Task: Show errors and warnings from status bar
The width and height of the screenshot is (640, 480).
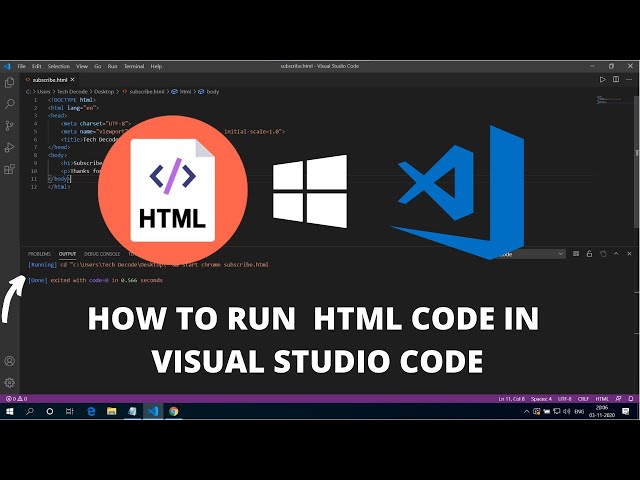Action: click(16, 399)
